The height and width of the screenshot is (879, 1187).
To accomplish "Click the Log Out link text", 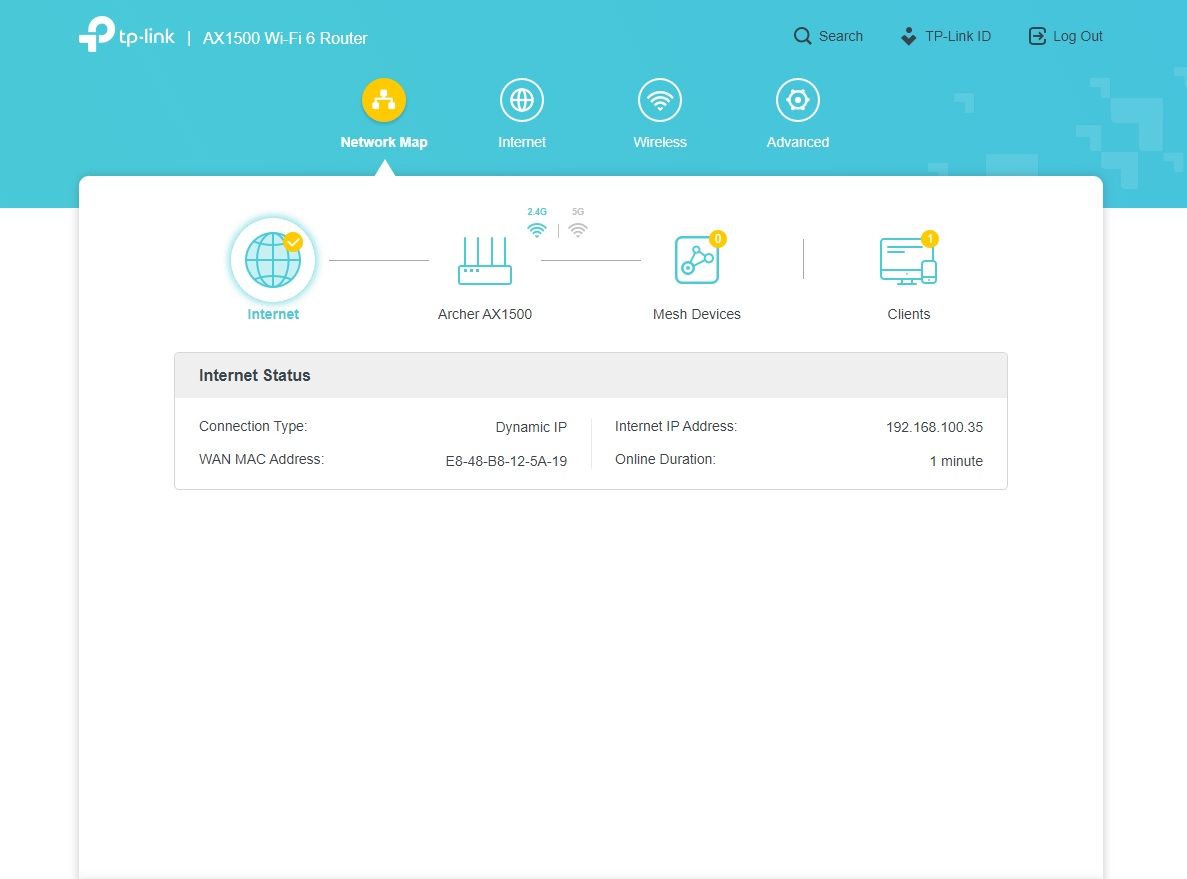I will click(x=1077, y=36).
